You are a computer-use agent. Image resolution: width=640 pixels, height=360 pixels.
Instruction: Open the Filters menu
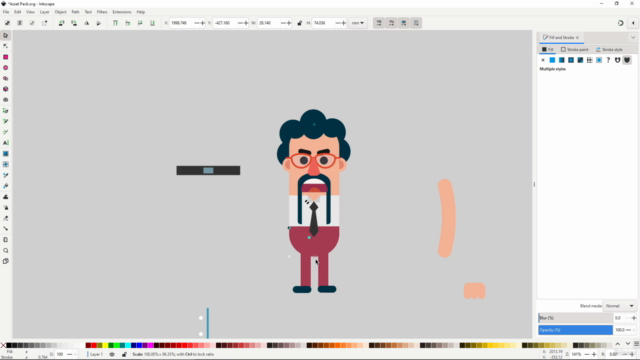tap(102, 12)
